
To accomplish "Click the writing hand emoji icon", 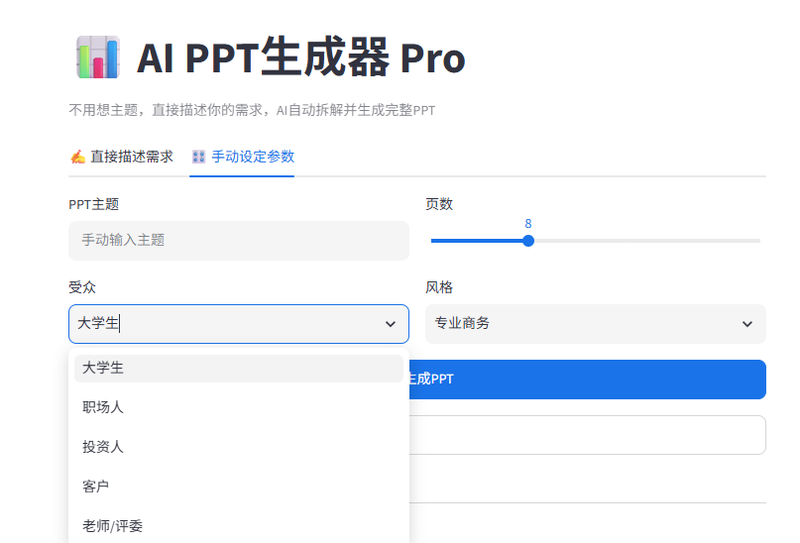I will (x=78, y=157).
